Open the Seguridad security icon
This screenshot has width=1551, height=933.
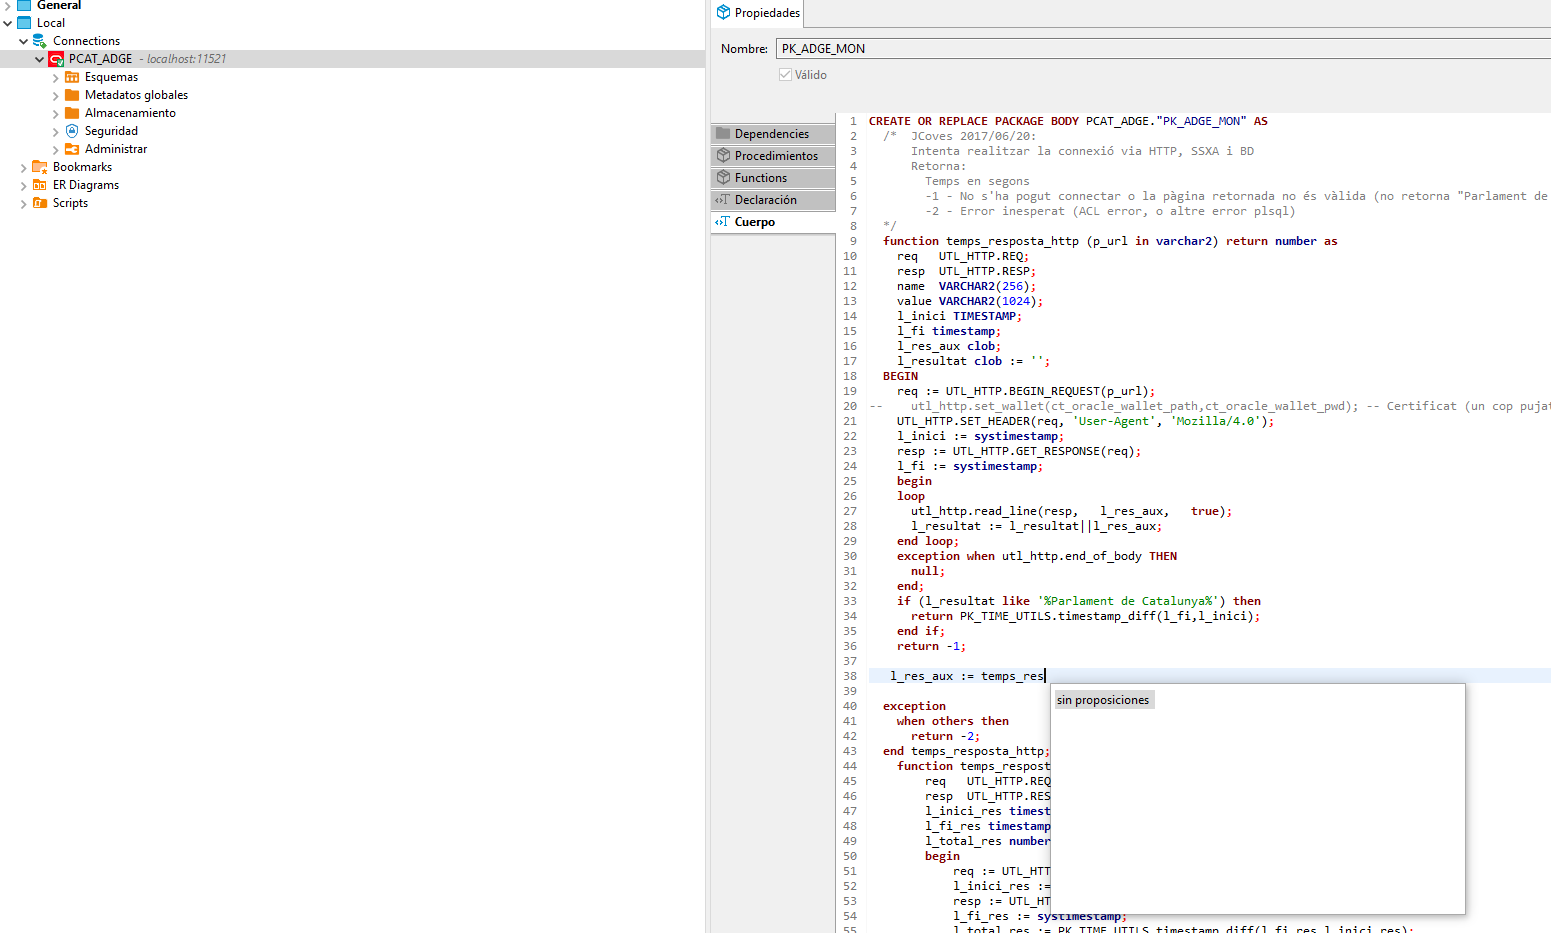tap(72, 130)
